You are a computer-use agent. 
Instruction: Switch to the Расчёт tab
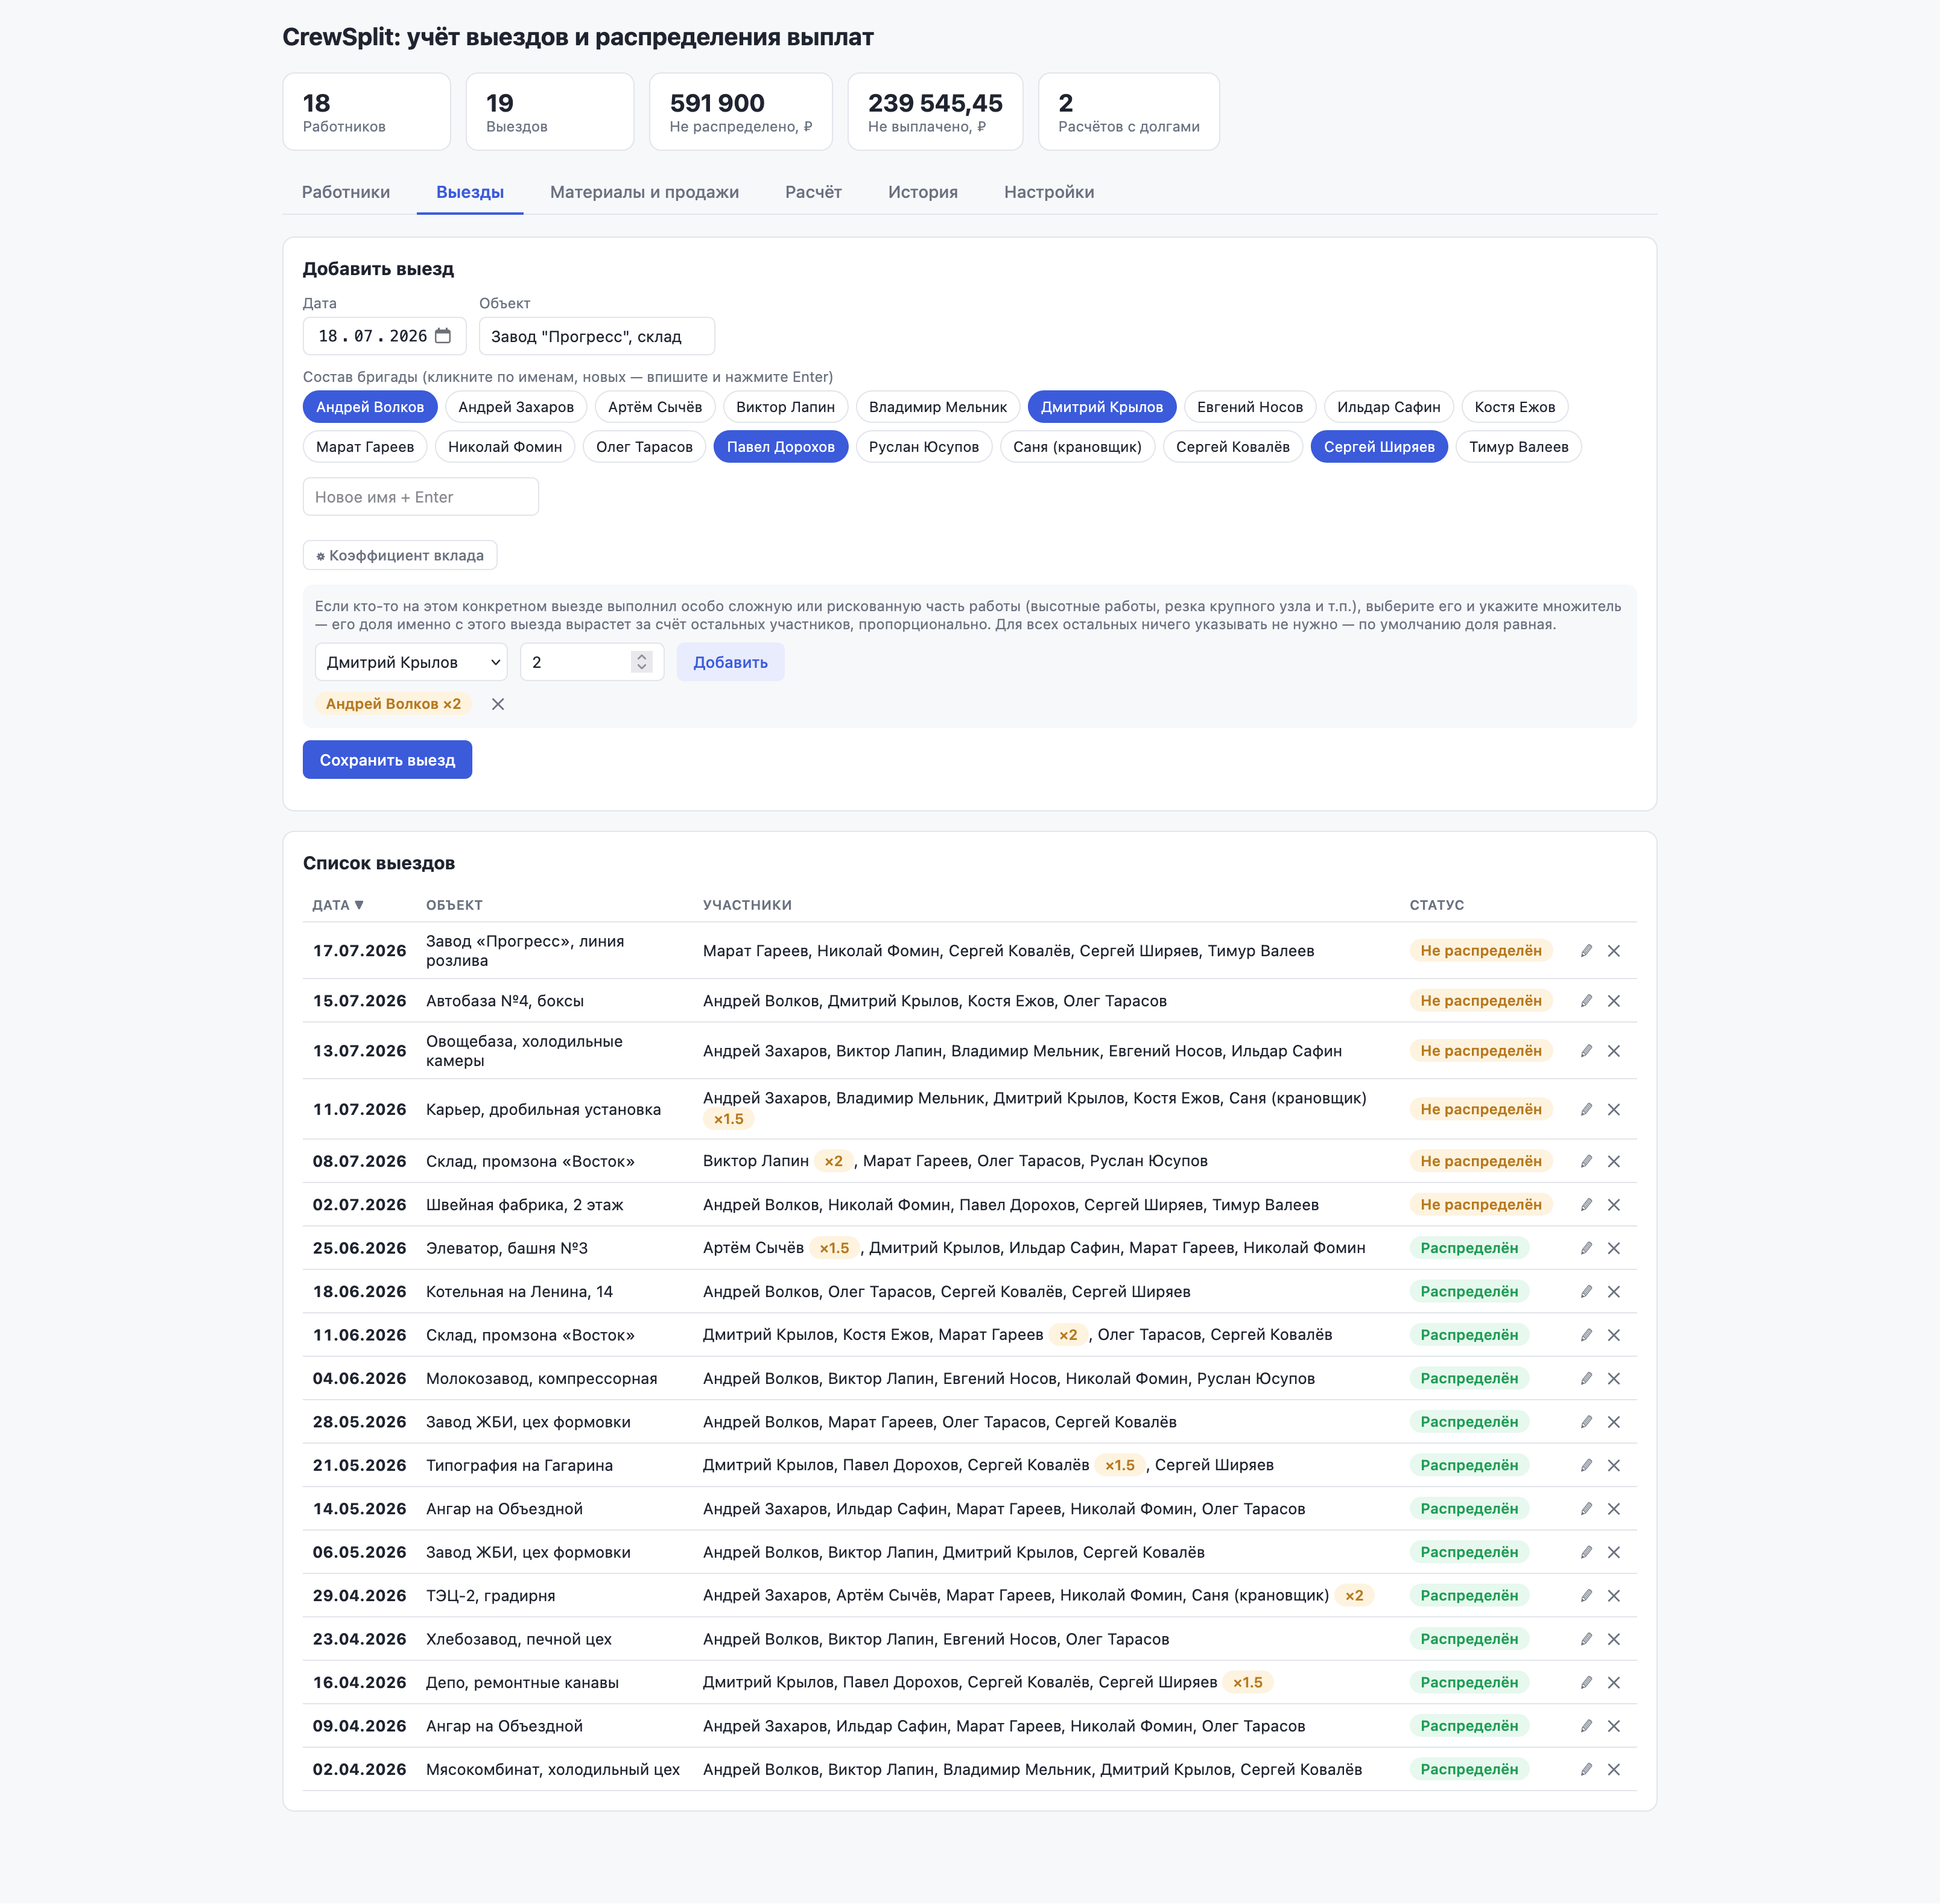point(813,192)
